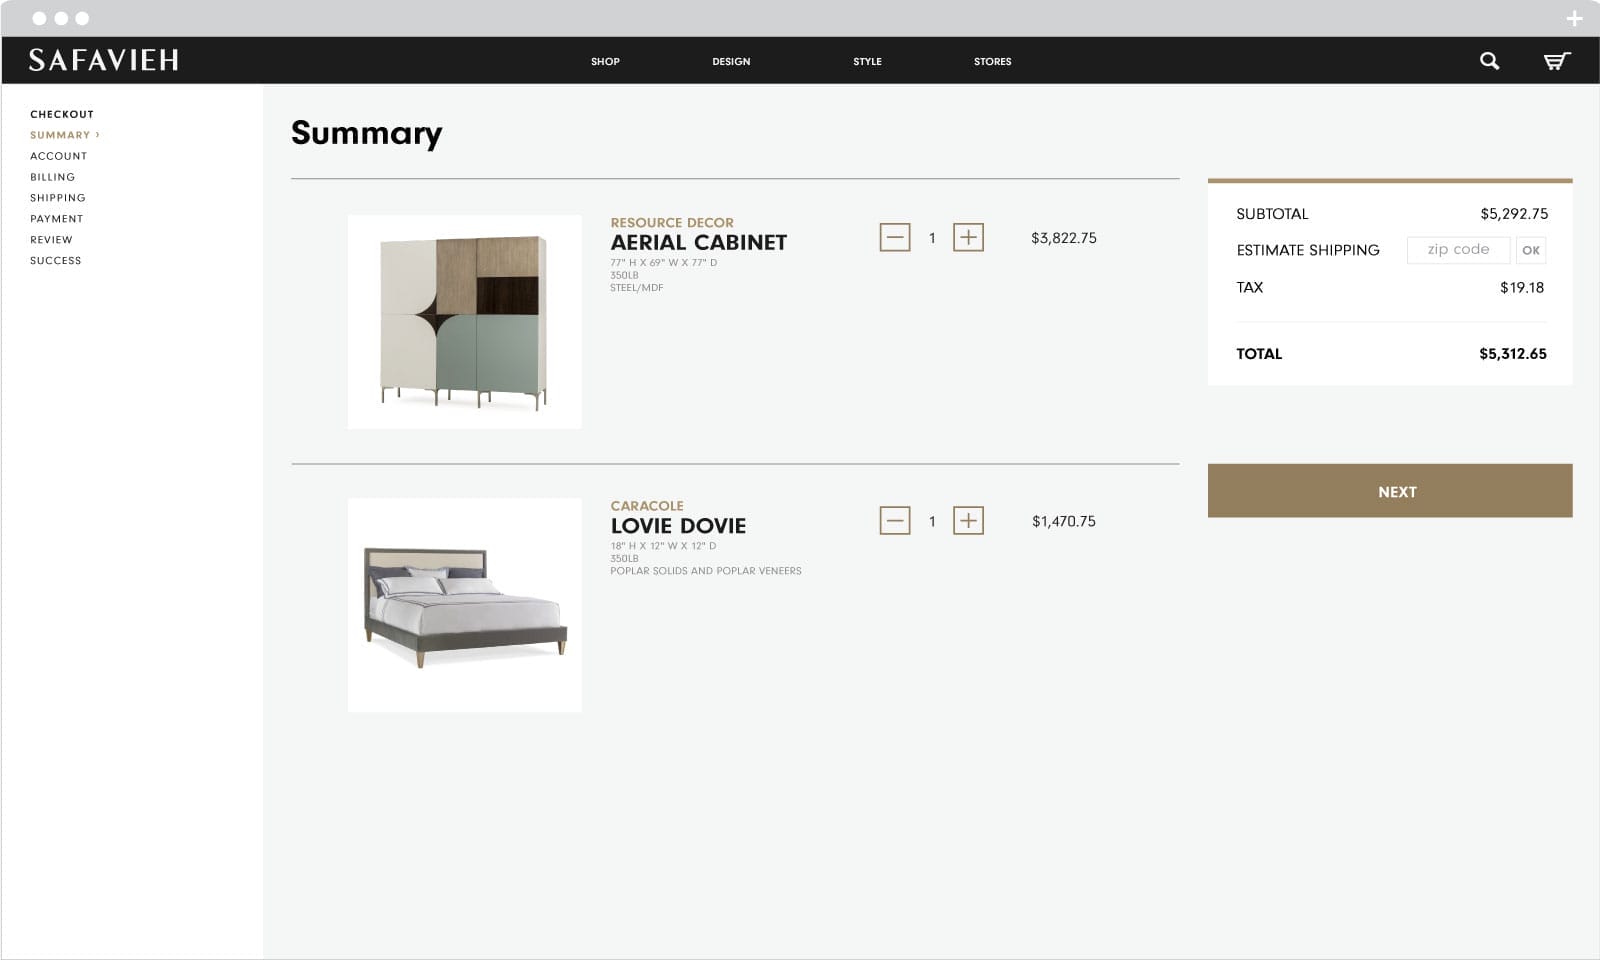
Task: Open the Shop menu
Action: click(605, 62)
